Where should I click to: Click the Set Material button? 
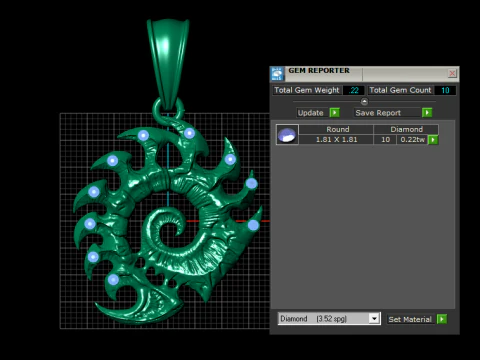click(x=410, y=319)
